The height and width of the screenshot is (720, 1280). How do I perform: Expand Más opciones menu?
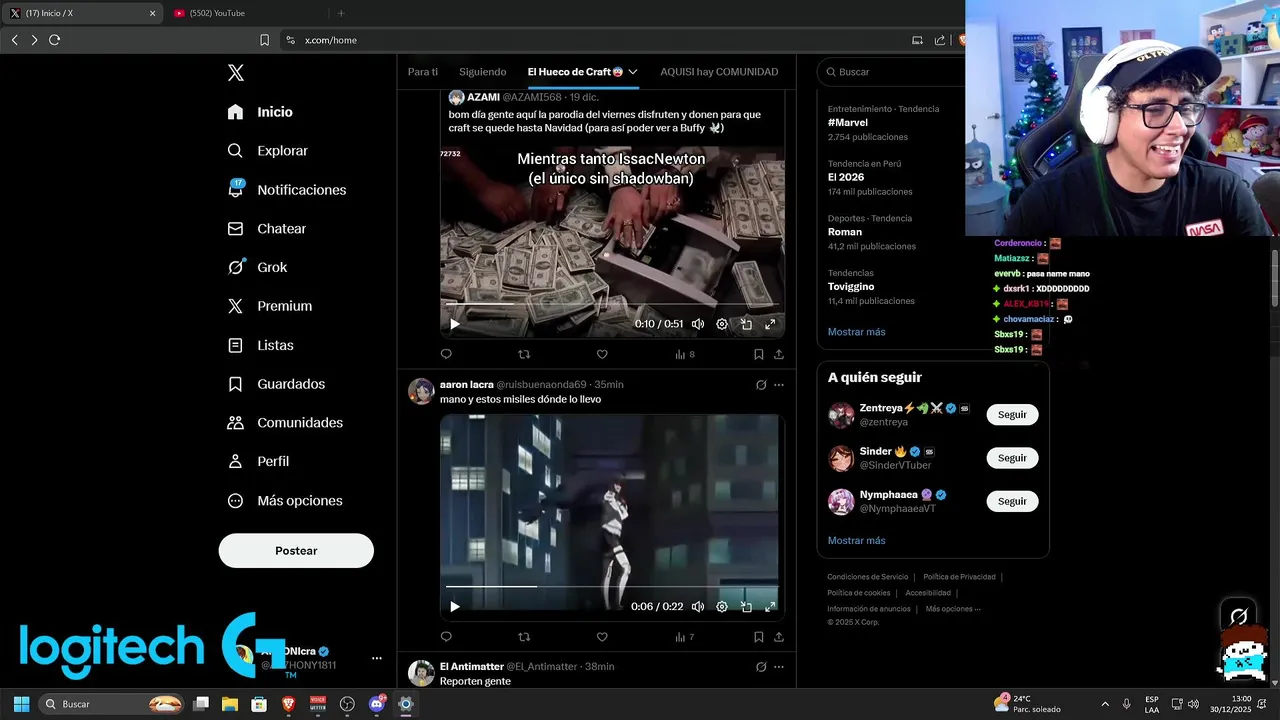pos(285,500)
